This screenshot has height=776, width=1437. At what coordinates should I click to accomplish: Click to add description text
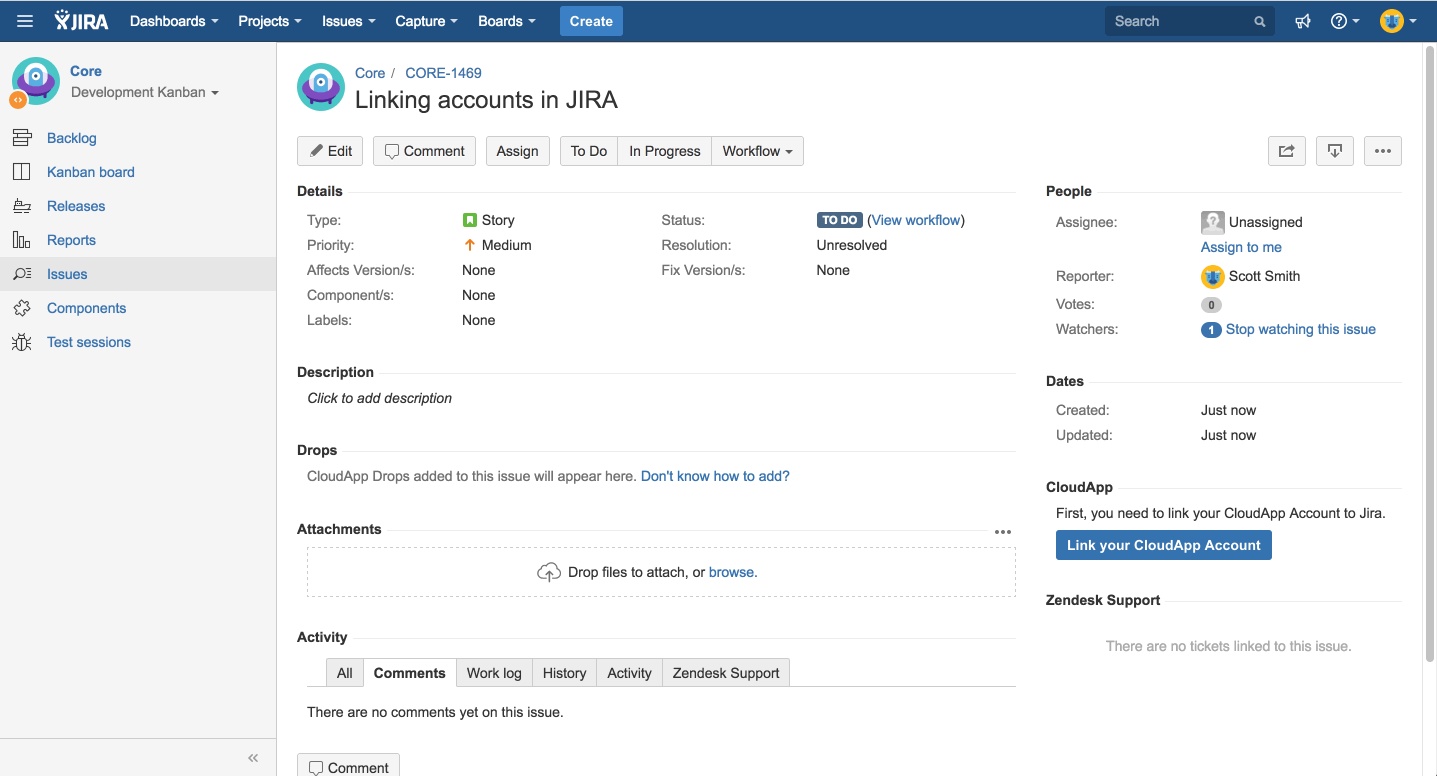pyautogui.click(x=379, y=398)
